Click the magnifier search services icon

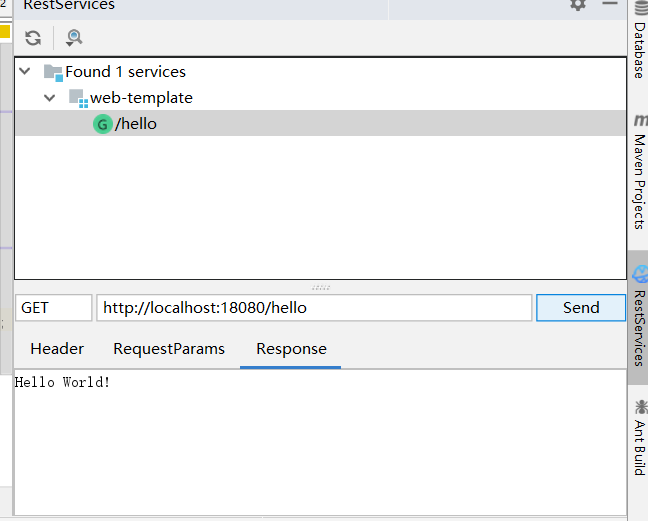point(74,38)
